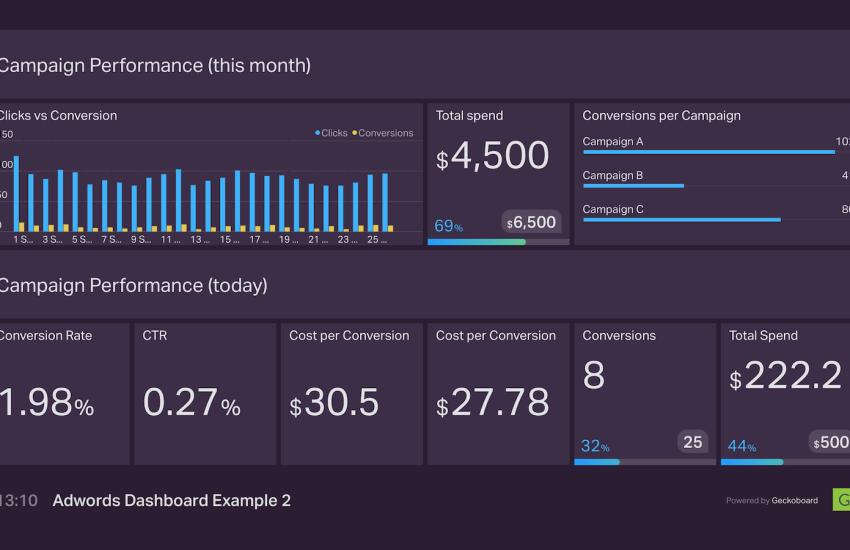The image size is (850, 550).
Task: Click the $4,500 total spend value
Action: coord(492,156)
